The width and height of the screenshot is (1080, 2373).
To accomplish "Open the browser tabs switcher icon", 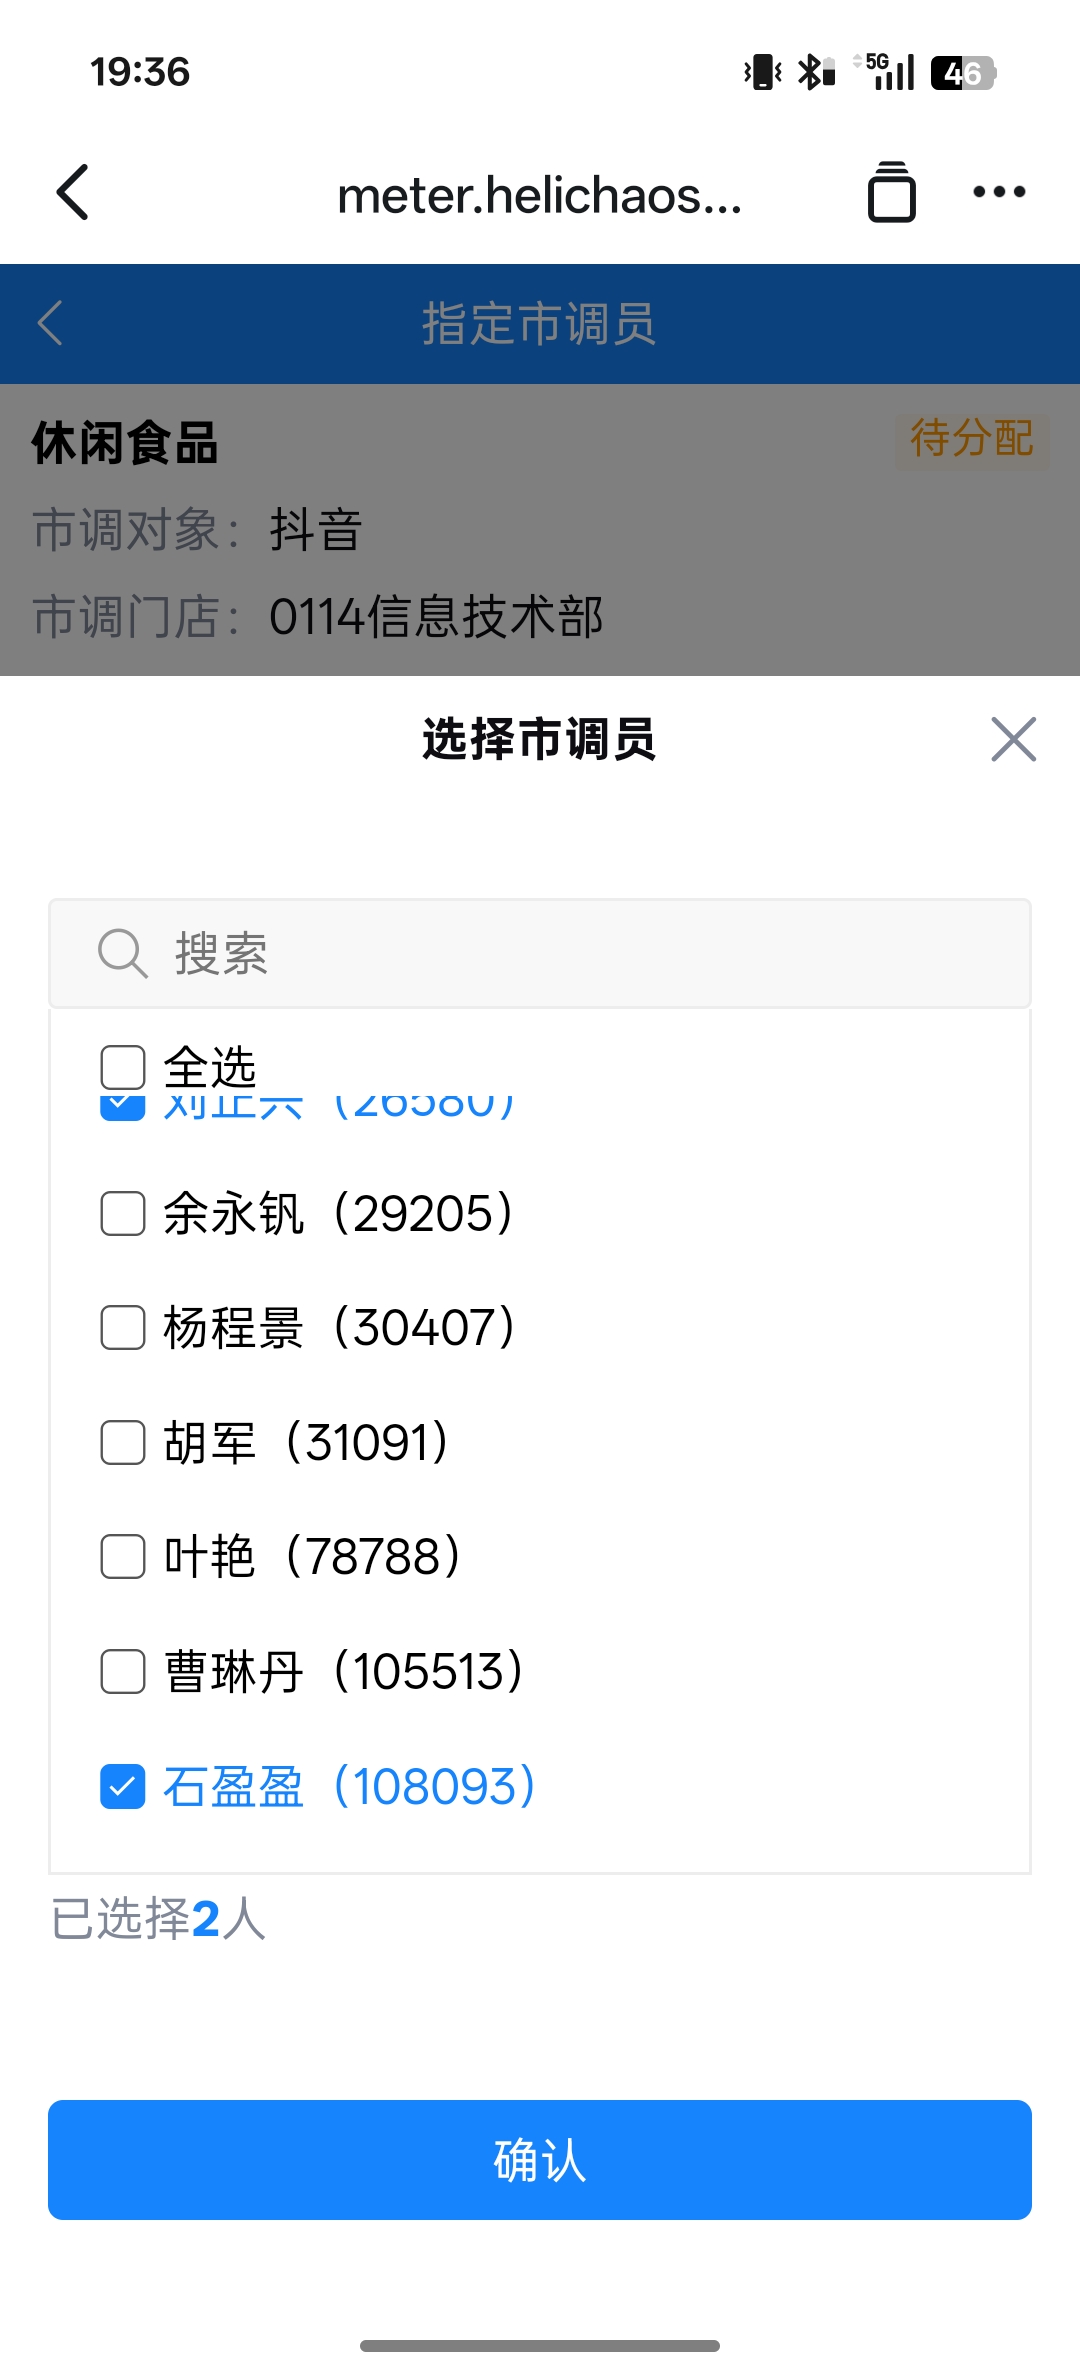I will [x=891, y=192].
